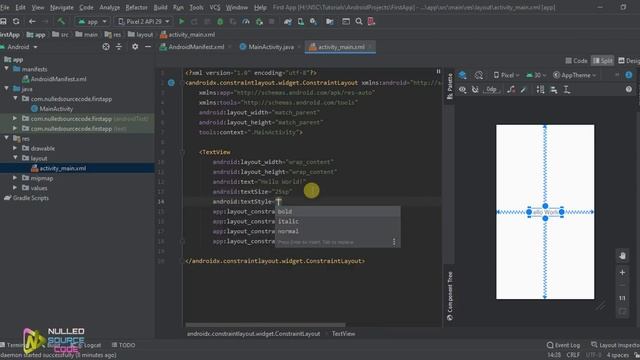Click the editor horizontal scrollbar
Viewport: 640px width, 360px height.
265,325
